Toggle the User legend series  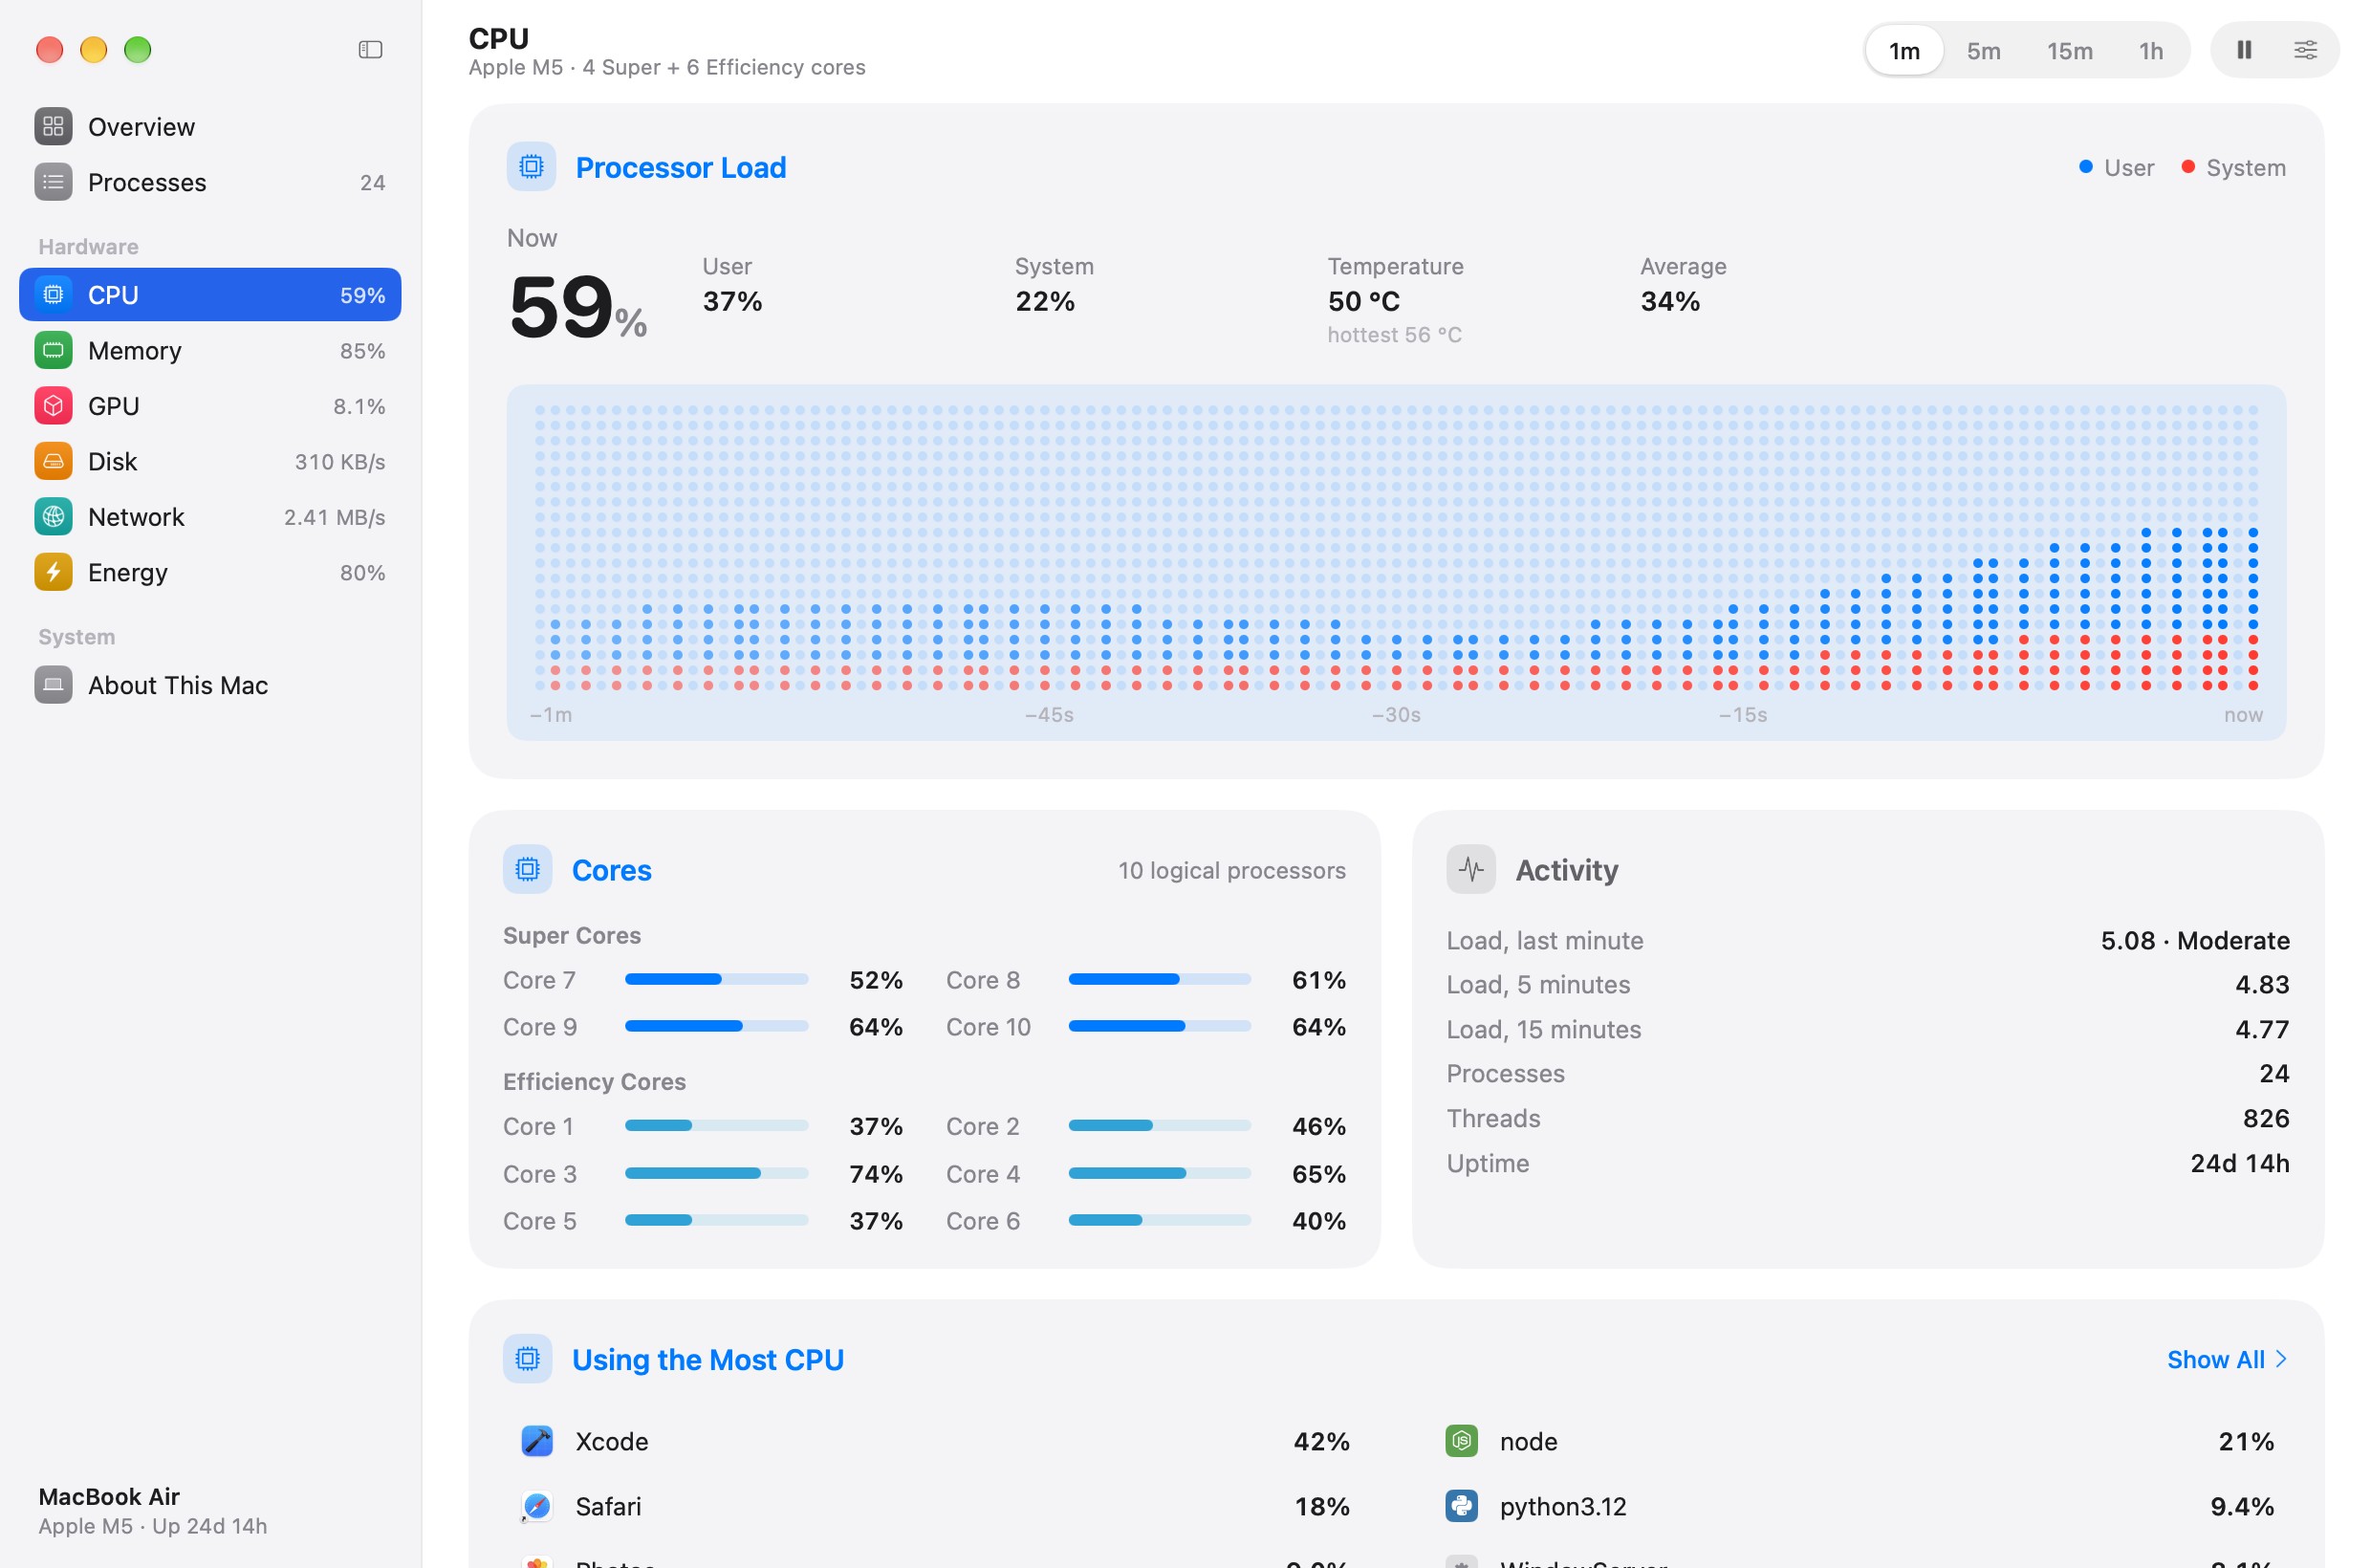click(x=2115, y=167)
